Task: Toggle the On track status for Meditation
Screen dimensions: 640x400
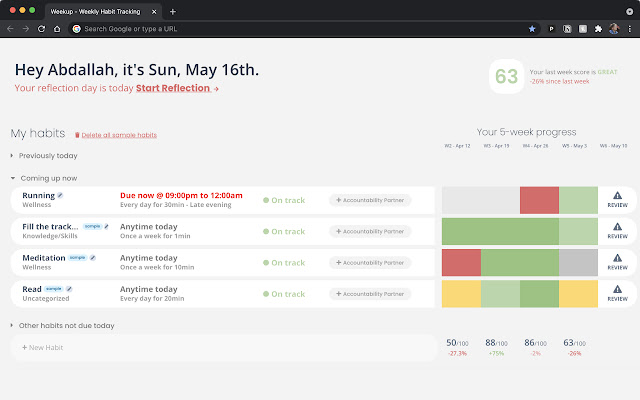Action: coord(283,263)
